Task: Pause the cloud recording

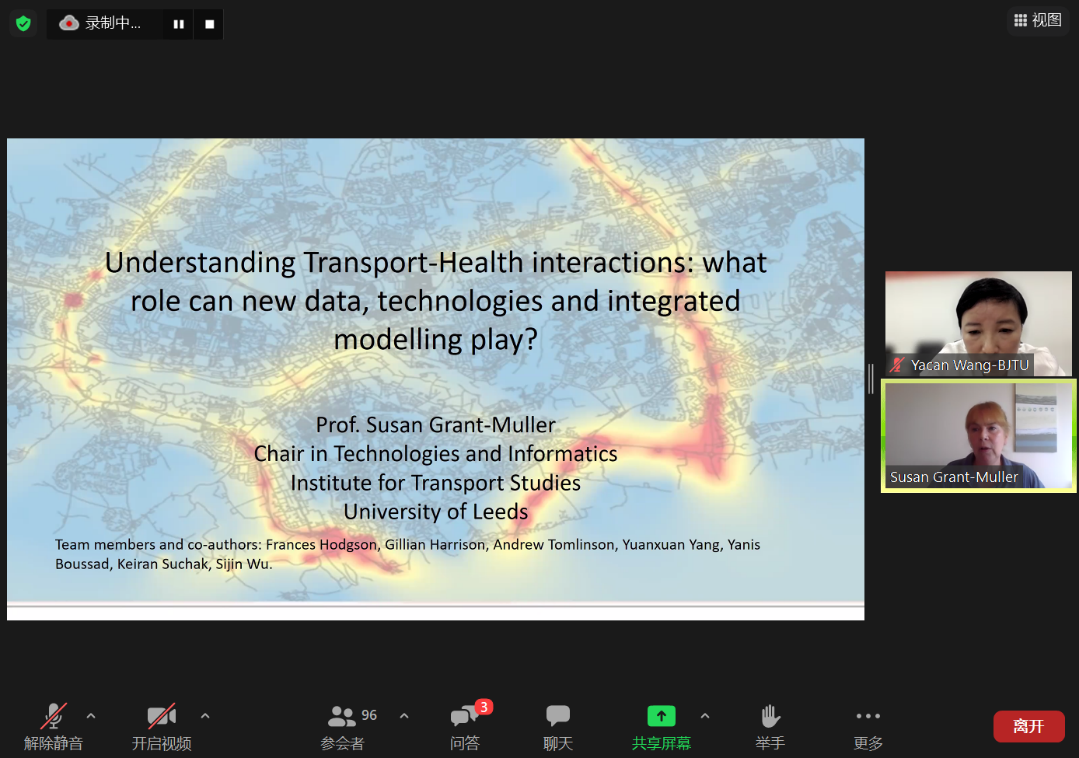Action: pos(178,24)
